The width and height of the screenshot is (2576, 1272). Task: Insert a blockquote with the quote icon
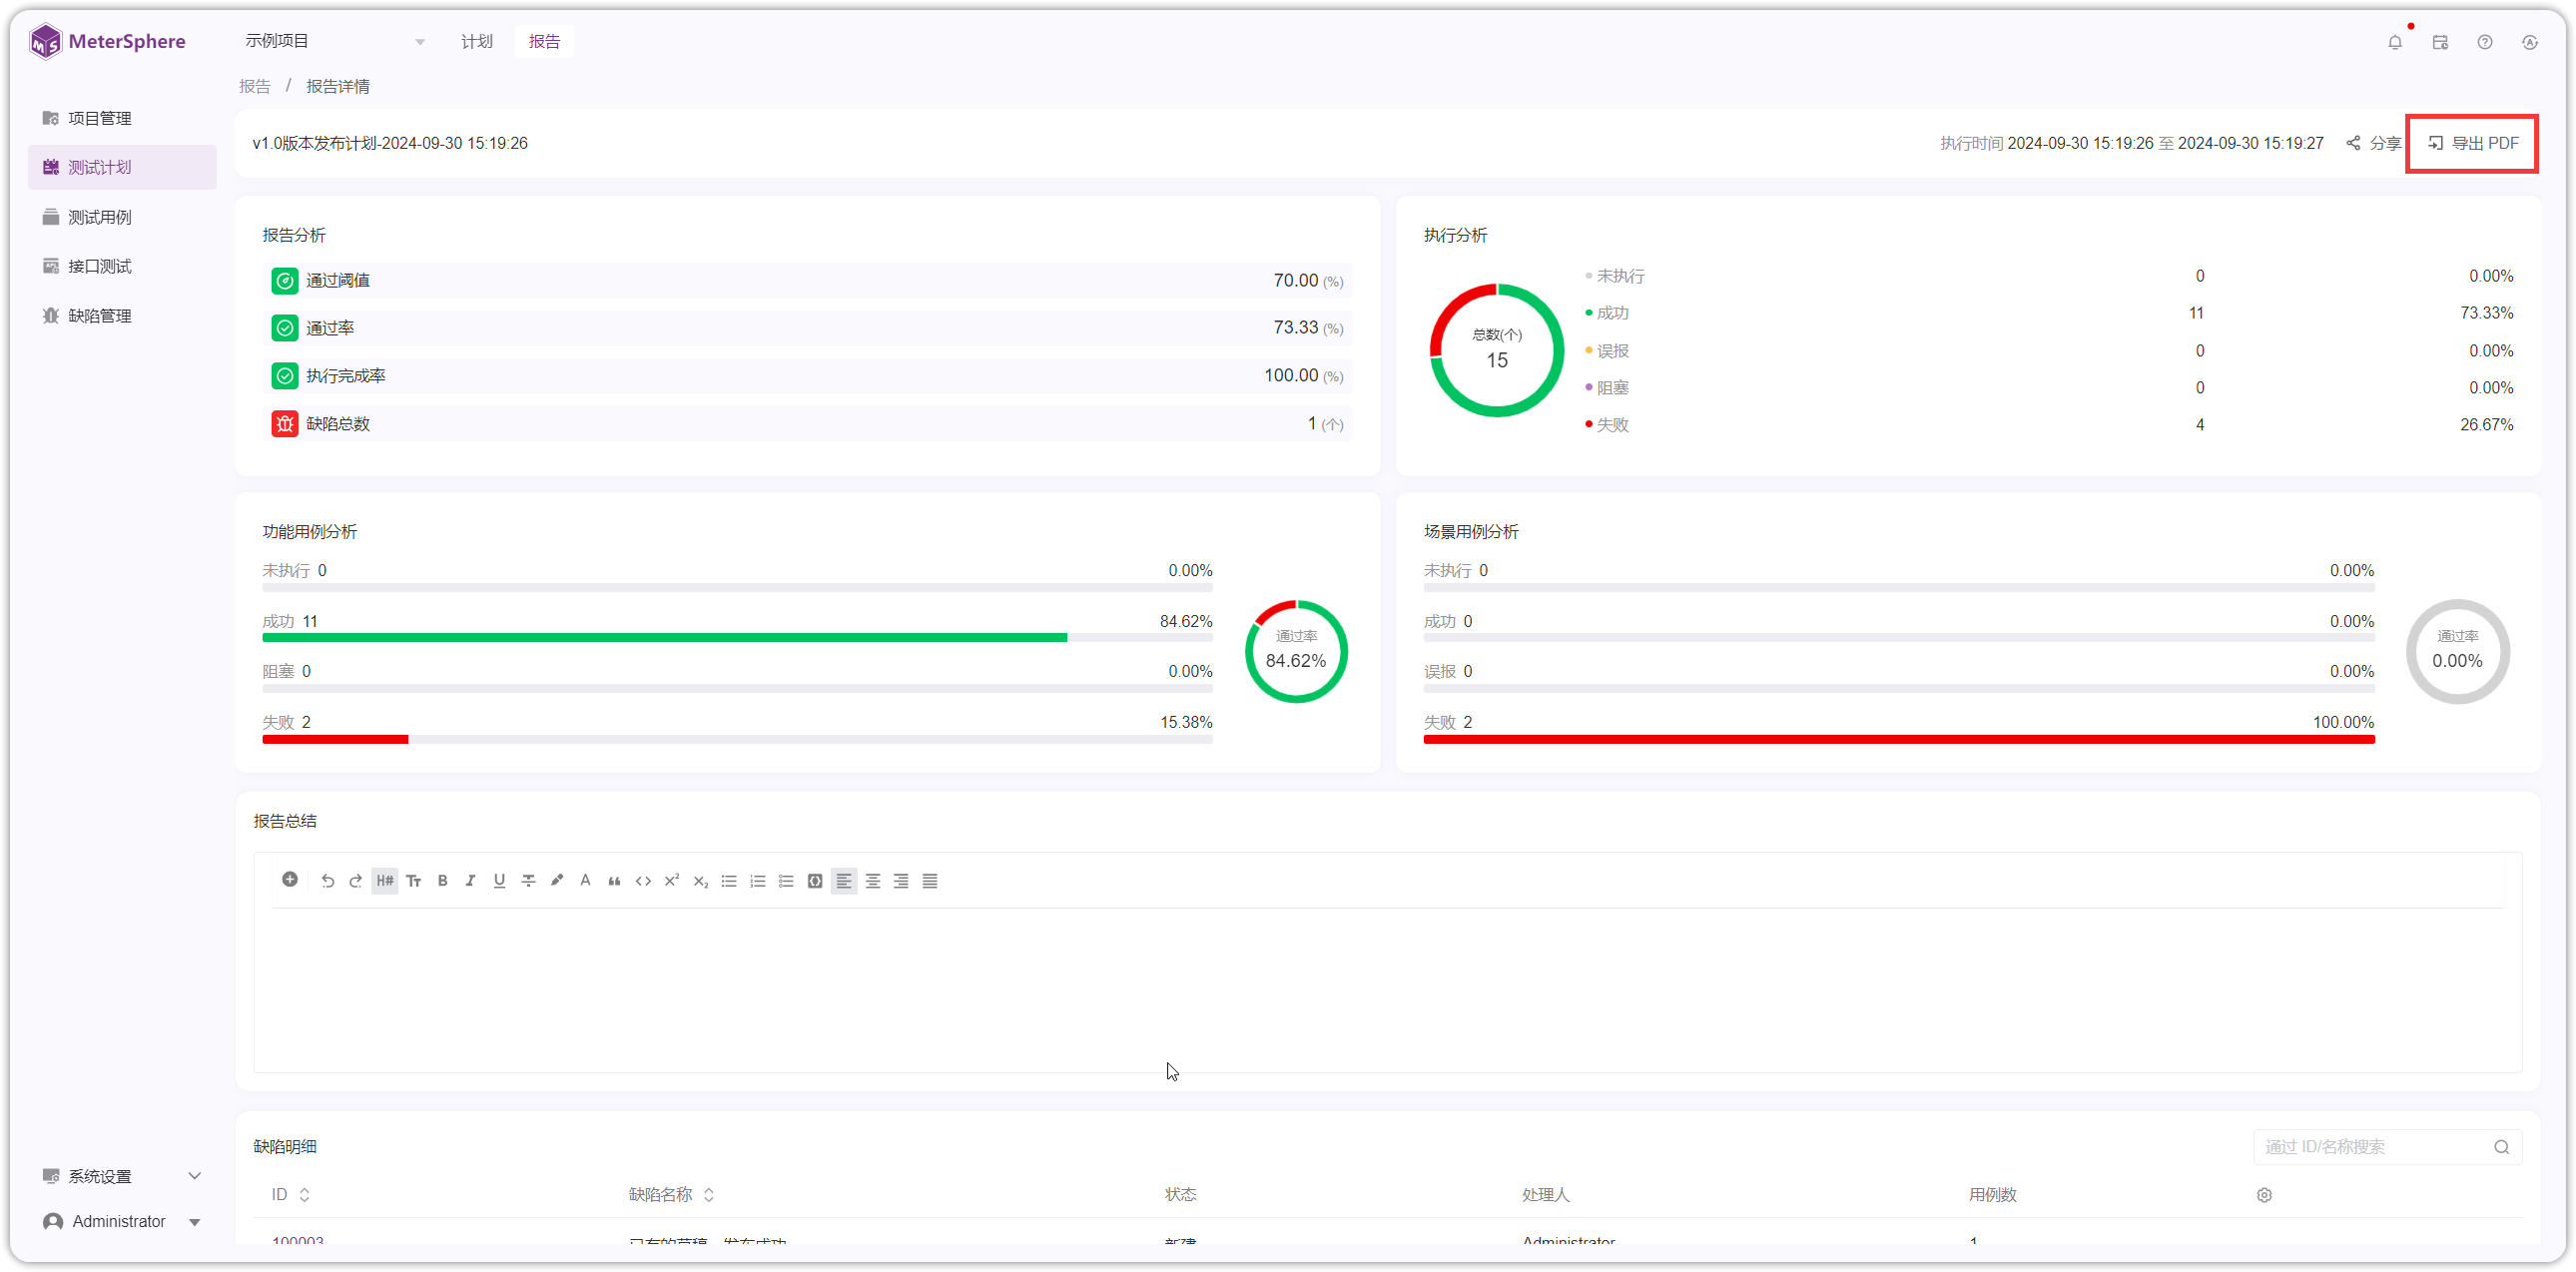click(614, 881)
